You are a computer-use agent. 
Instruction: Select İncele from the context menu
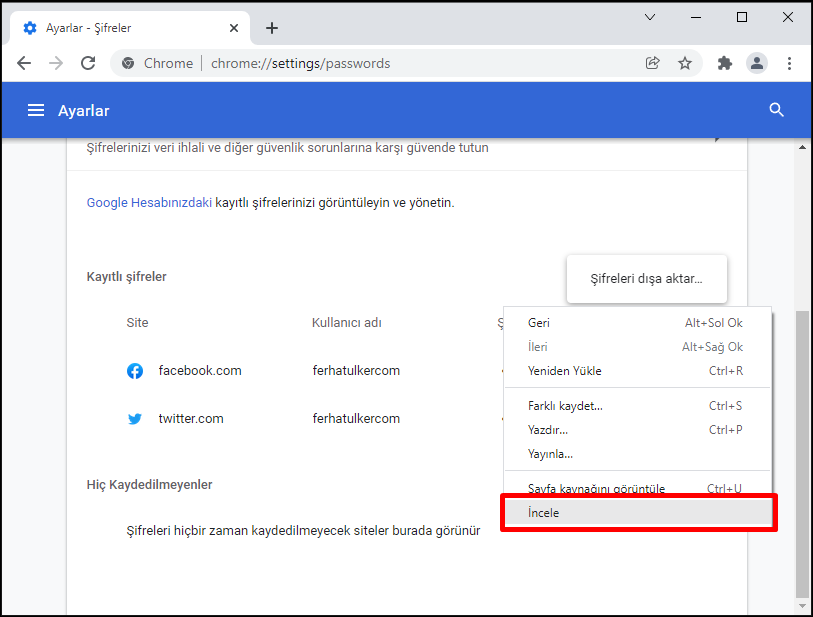638,513
